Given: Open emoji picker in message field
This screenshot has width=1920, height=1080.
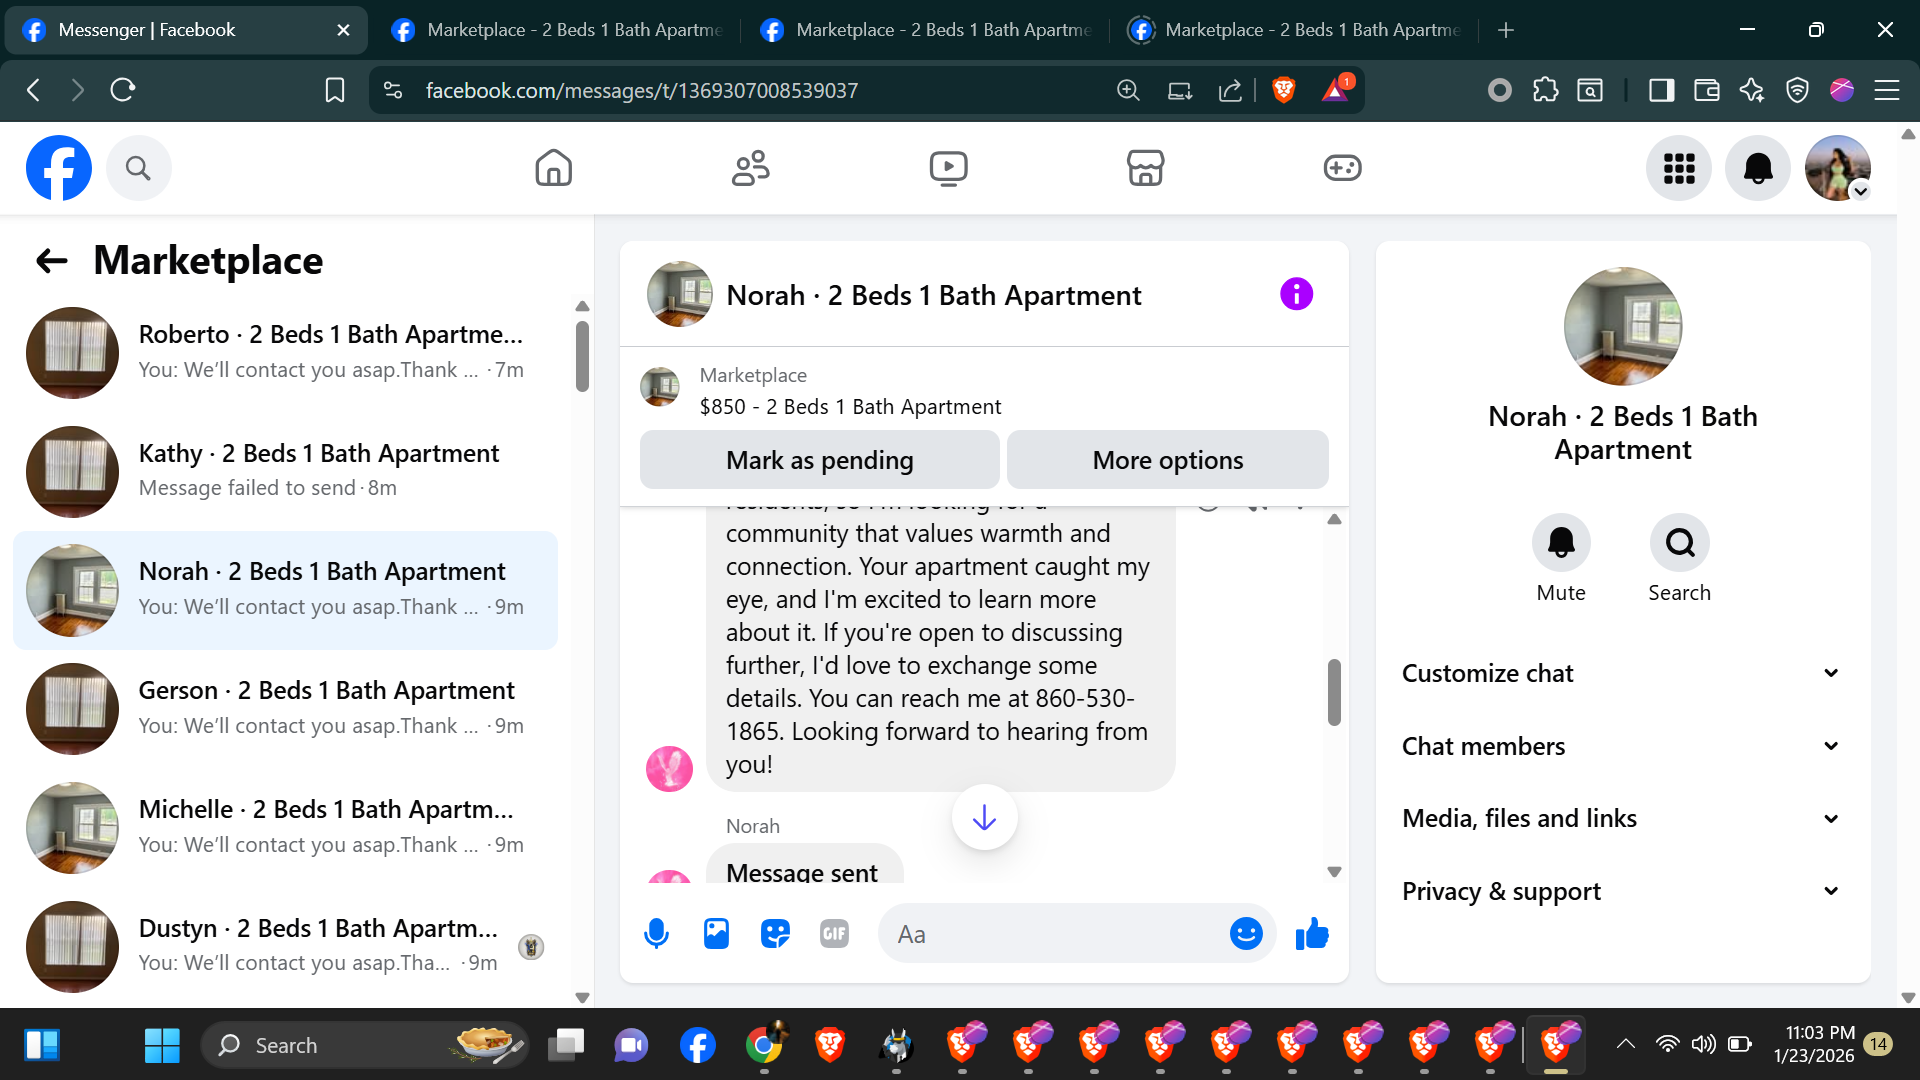Looking at the screenshot, I should [1246, 934].
